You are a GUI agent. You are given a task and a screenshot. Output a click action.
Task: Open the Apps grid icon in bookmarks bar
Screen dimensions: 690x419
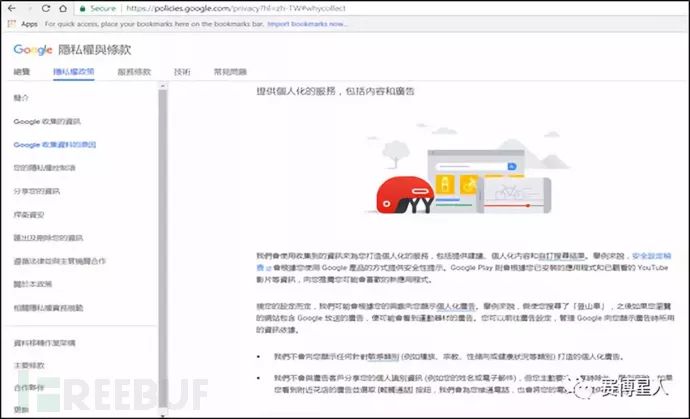12,21
